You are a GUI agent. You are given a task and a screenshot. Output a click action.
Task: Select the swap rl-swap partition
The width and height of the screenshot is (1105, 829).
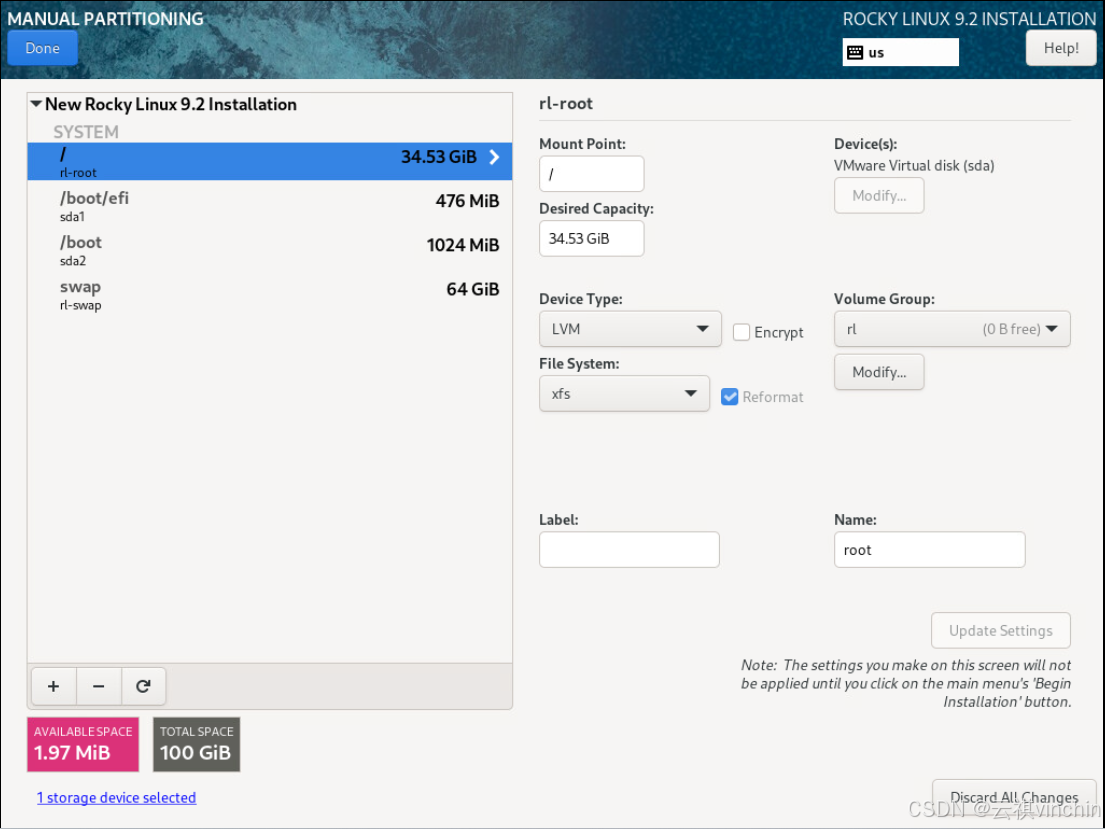(x=269, y=294)
